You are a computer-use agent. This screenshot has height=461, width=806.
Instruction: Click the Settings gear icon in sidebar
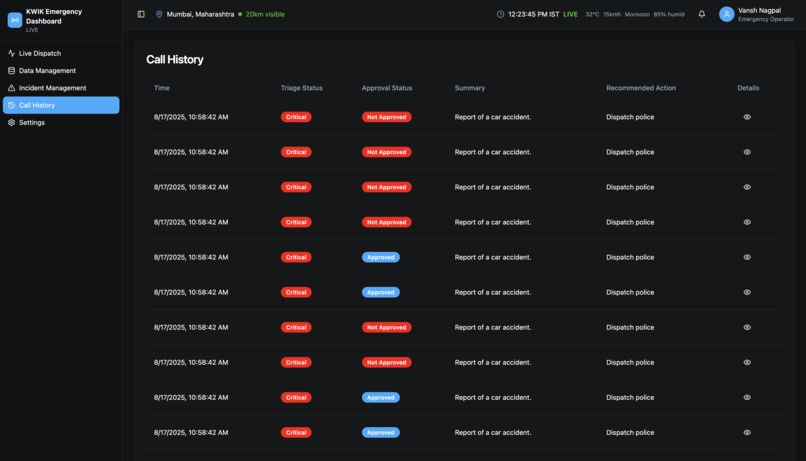click(11, 122)
